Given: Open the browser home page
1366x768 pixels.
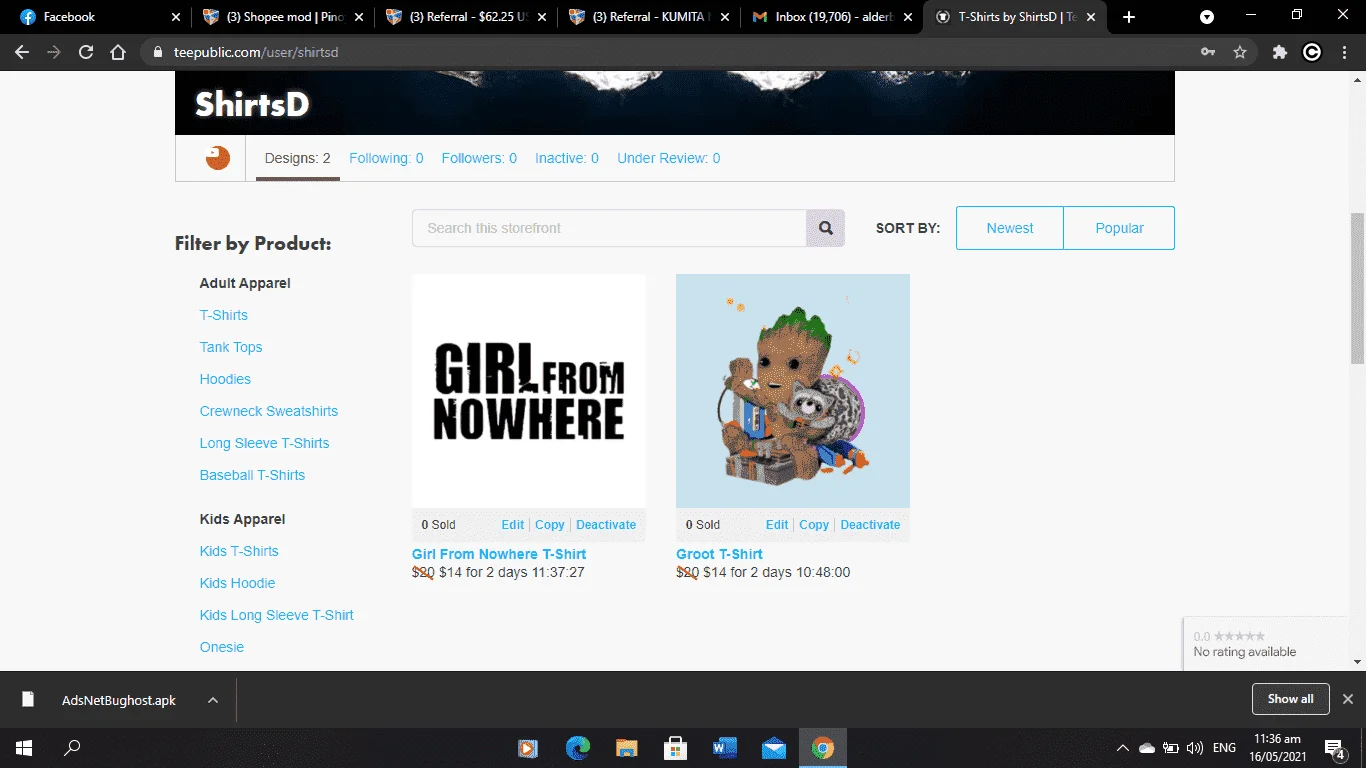Looking at the screenshot, I should (118, 53).
